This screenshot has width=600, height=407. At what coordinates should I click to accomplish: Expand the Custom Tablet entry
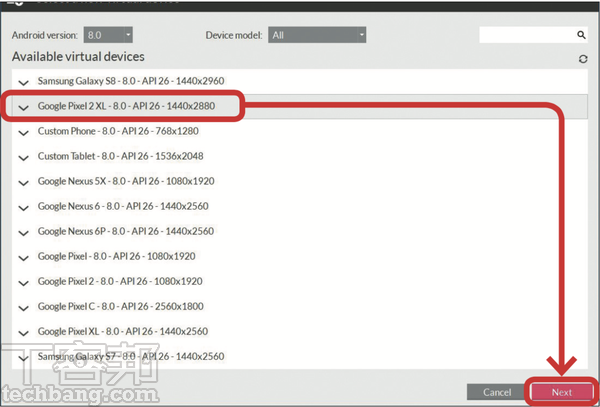pyautogui.click(x=24, y=158)
